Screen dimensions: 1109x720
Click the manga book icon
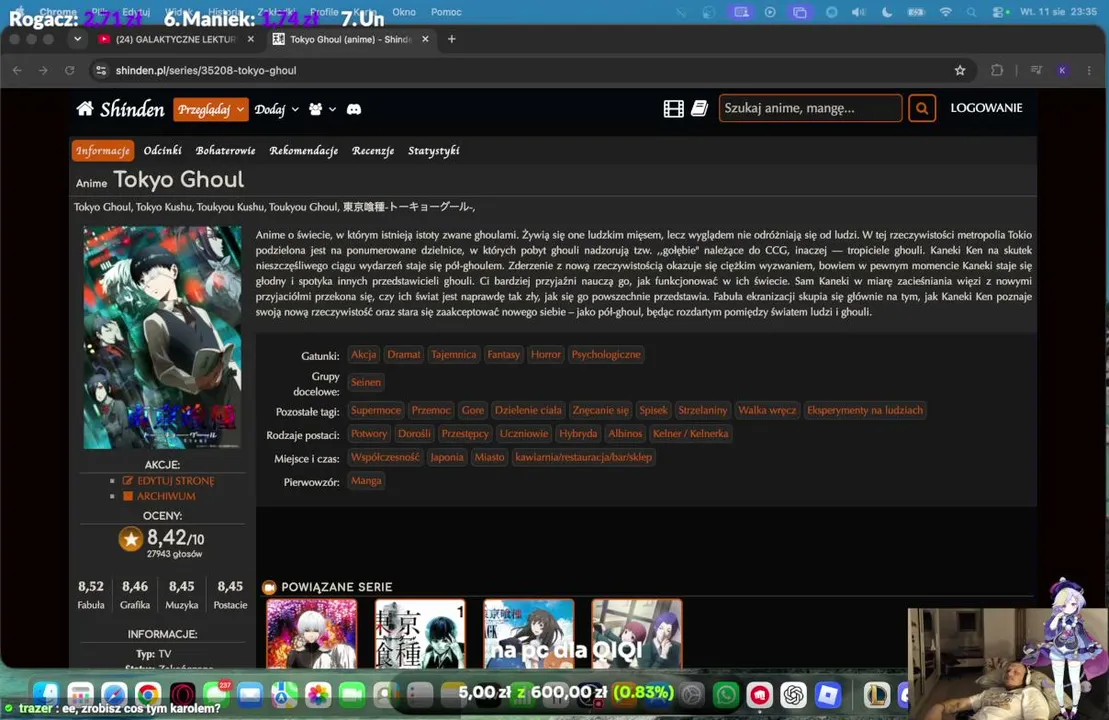pyautogui.click(x=699, y=108)
